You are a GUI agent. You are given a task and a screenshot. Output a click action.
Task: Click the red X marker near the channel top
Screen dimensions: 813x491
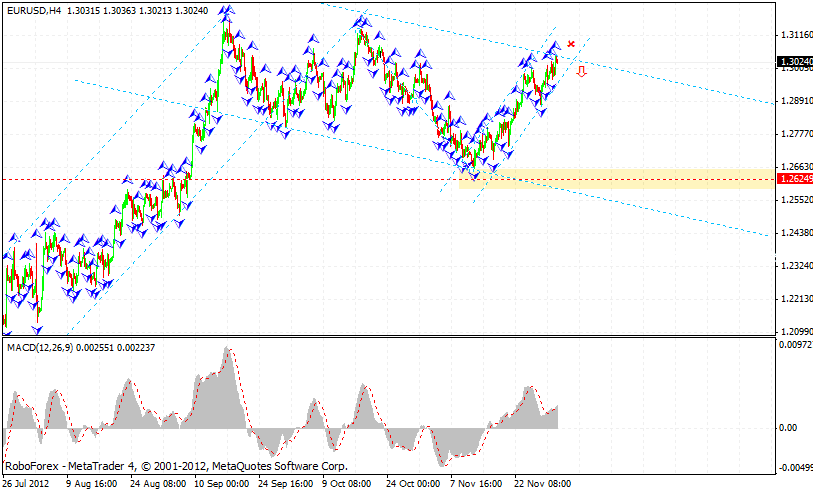coord(571,44)
